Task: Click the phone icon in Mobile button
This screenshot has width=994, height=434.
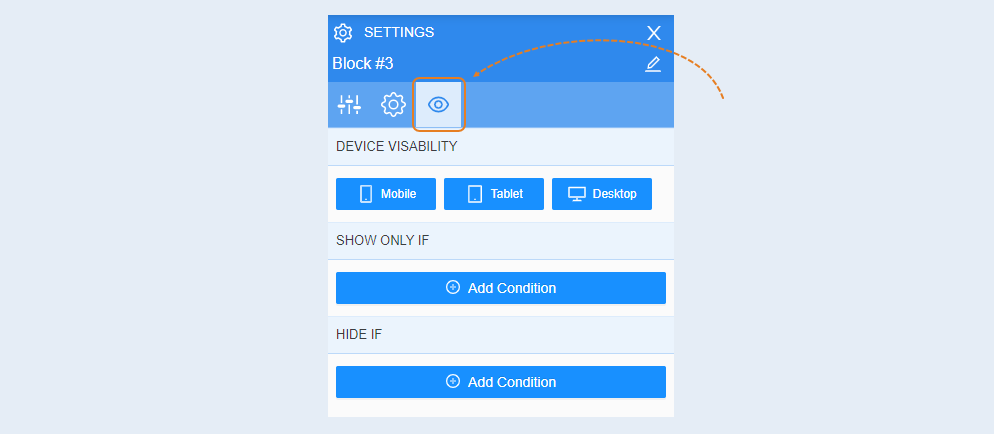Action: point(366,194)
